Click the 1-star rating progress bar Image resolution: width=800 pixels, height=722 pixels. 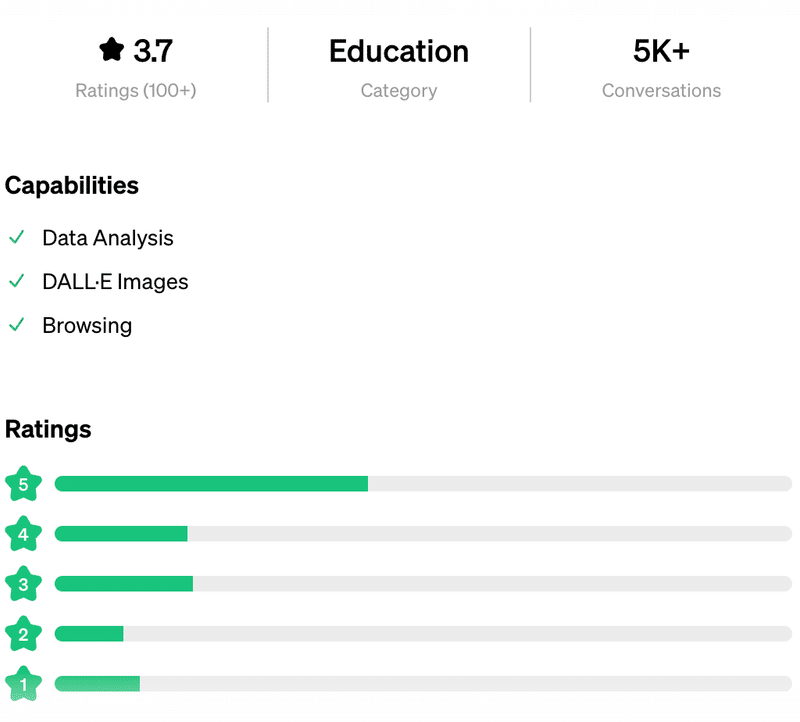click(423, 683)
